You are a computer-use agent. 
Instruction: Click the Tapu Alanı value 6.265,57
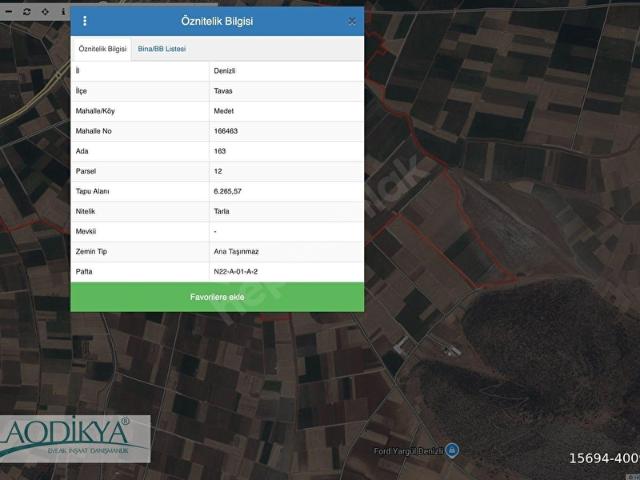pyautogui.click(x=227, y=191)
